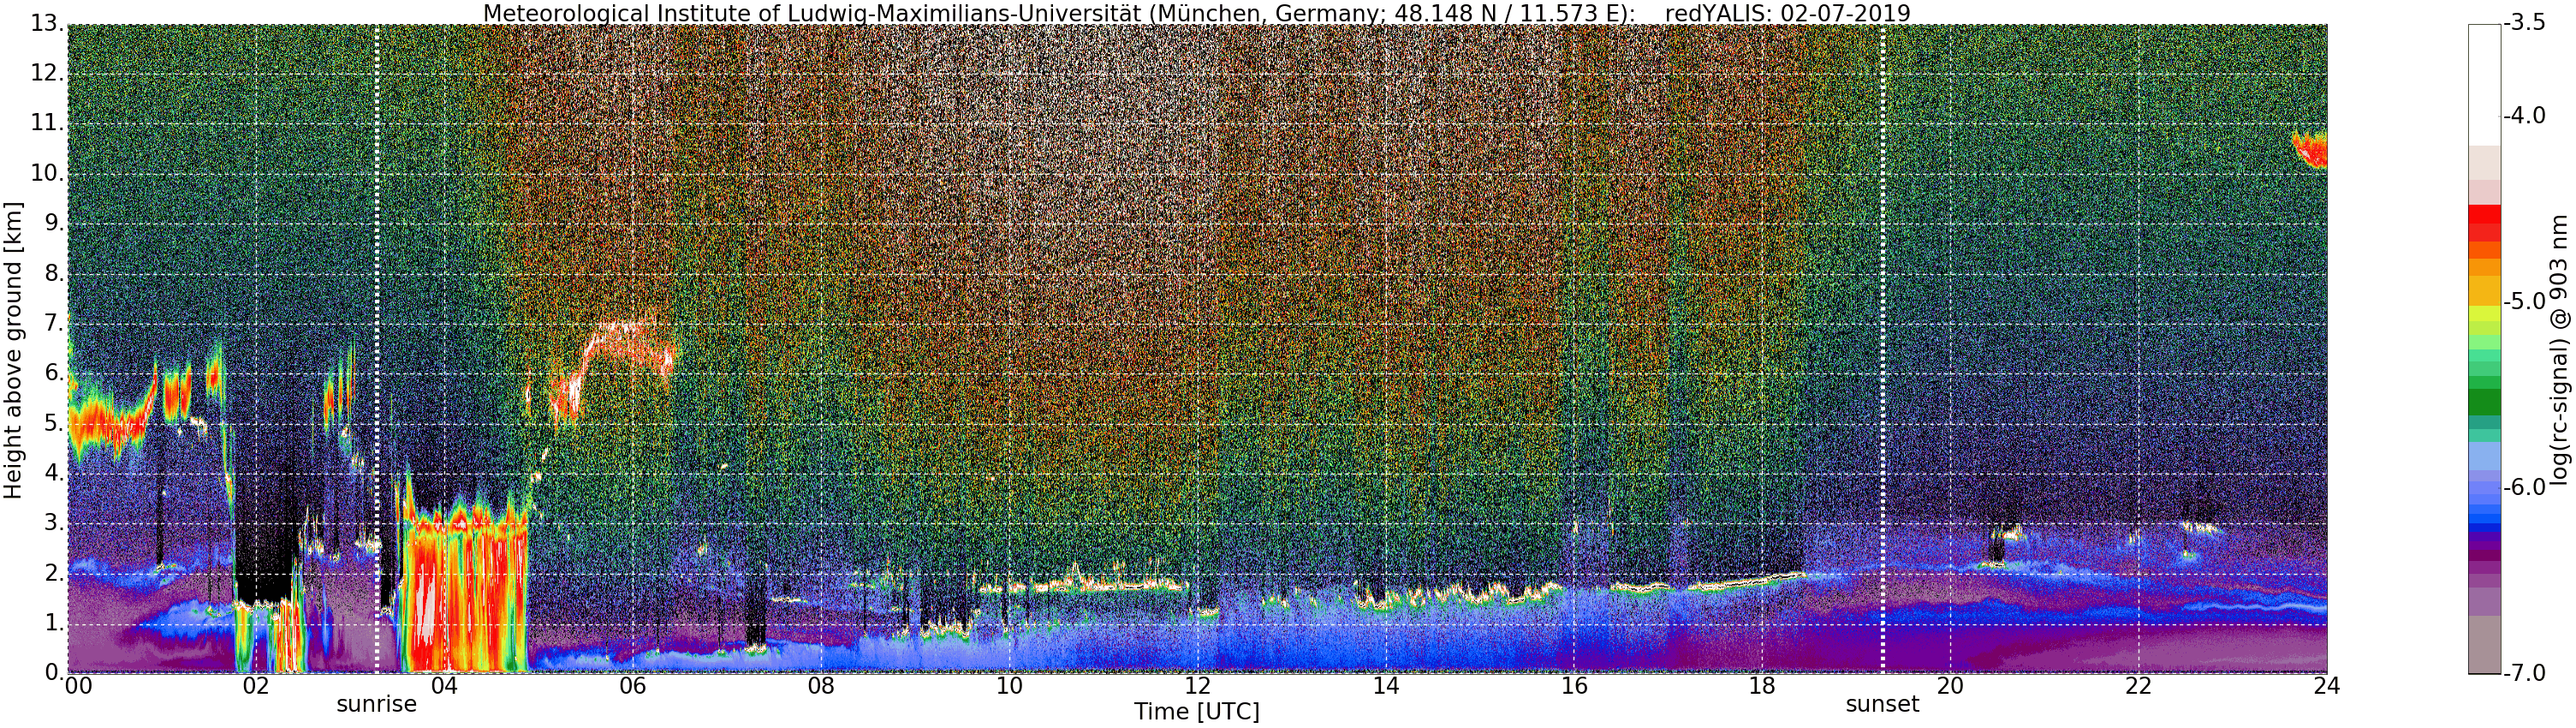Viewport: 2576px width, 728px height.
Task: Click the time axis tick label '18'
Action: [1762, 686]
